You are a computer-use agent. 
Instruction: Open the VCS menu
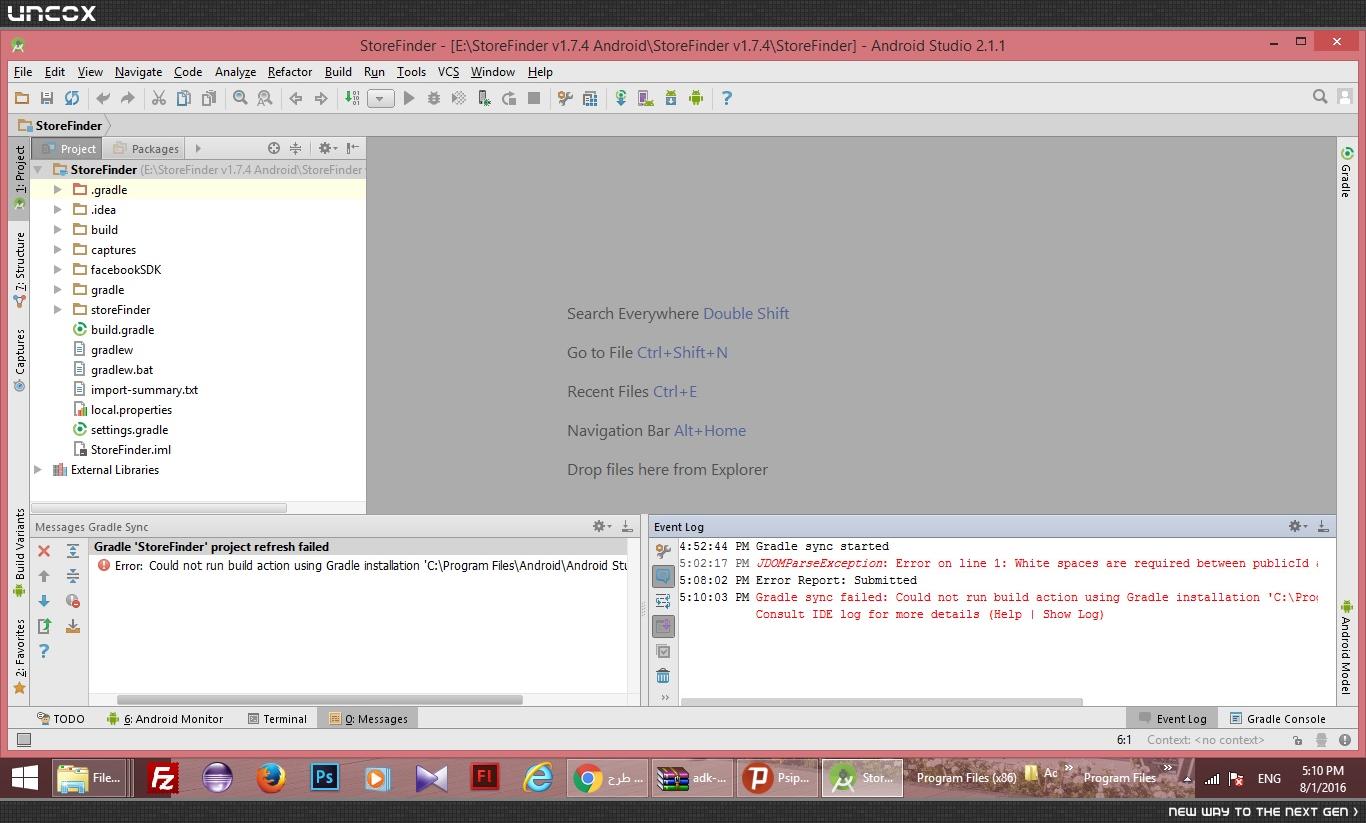448,72
